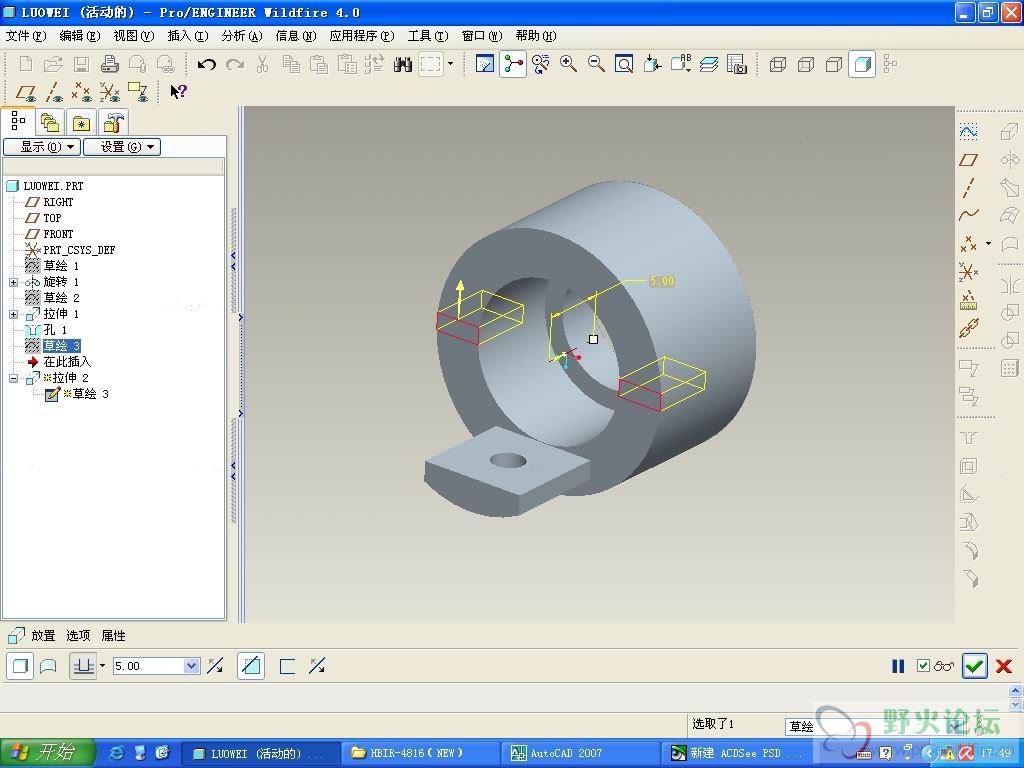The height and width of the screenshot is (768, 1024).
Task: Select the No hidden display icon
Action: [833, 64]
